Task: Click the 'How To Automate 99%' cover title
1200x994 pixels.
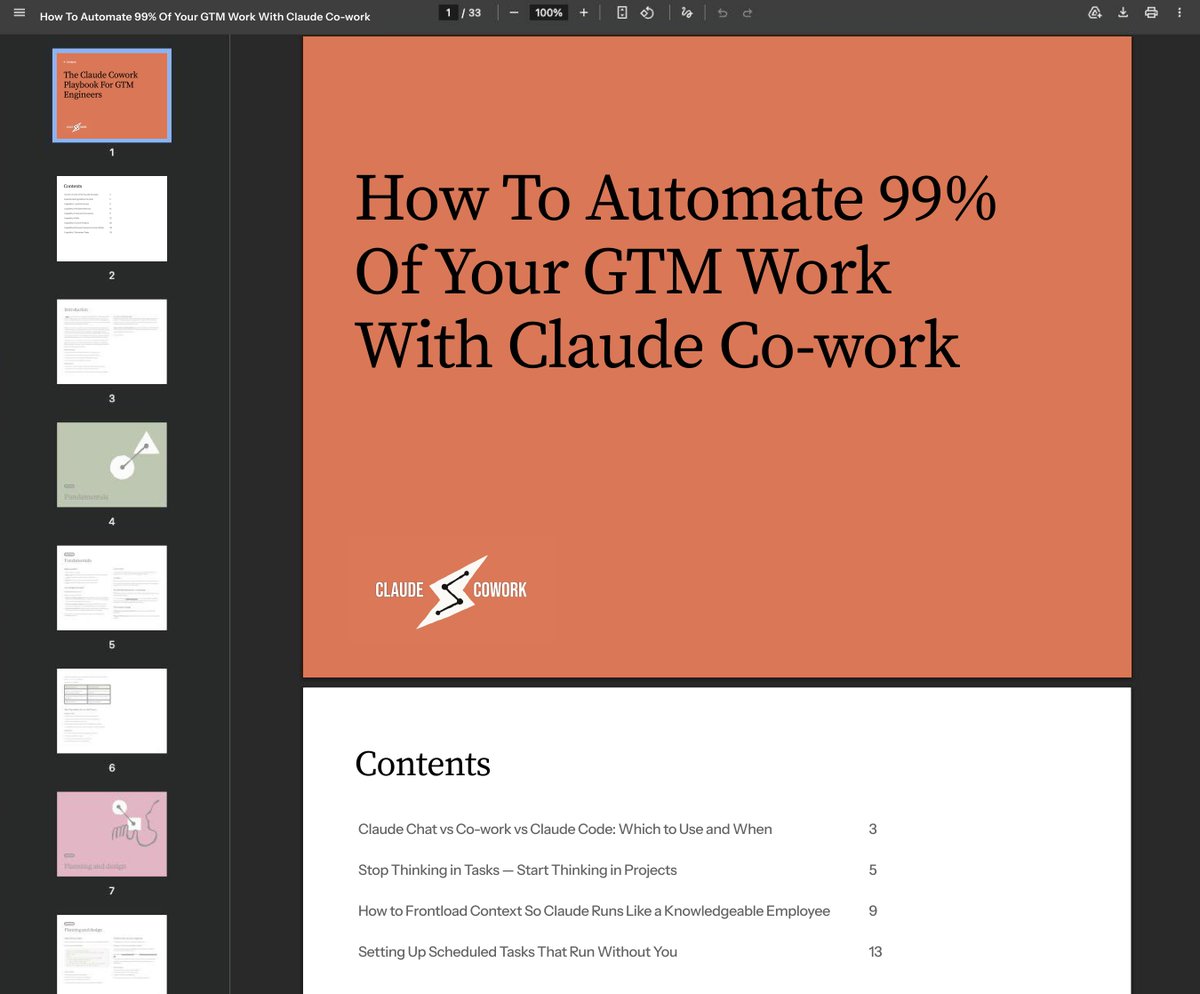Action: coord(676,271)
